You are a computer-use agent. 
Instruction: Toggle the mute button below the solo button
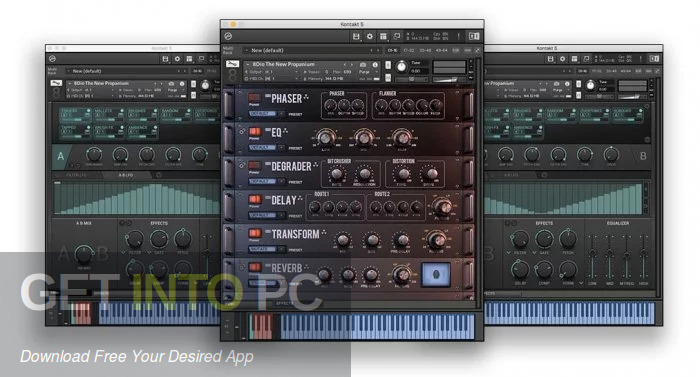click(388, 78)
